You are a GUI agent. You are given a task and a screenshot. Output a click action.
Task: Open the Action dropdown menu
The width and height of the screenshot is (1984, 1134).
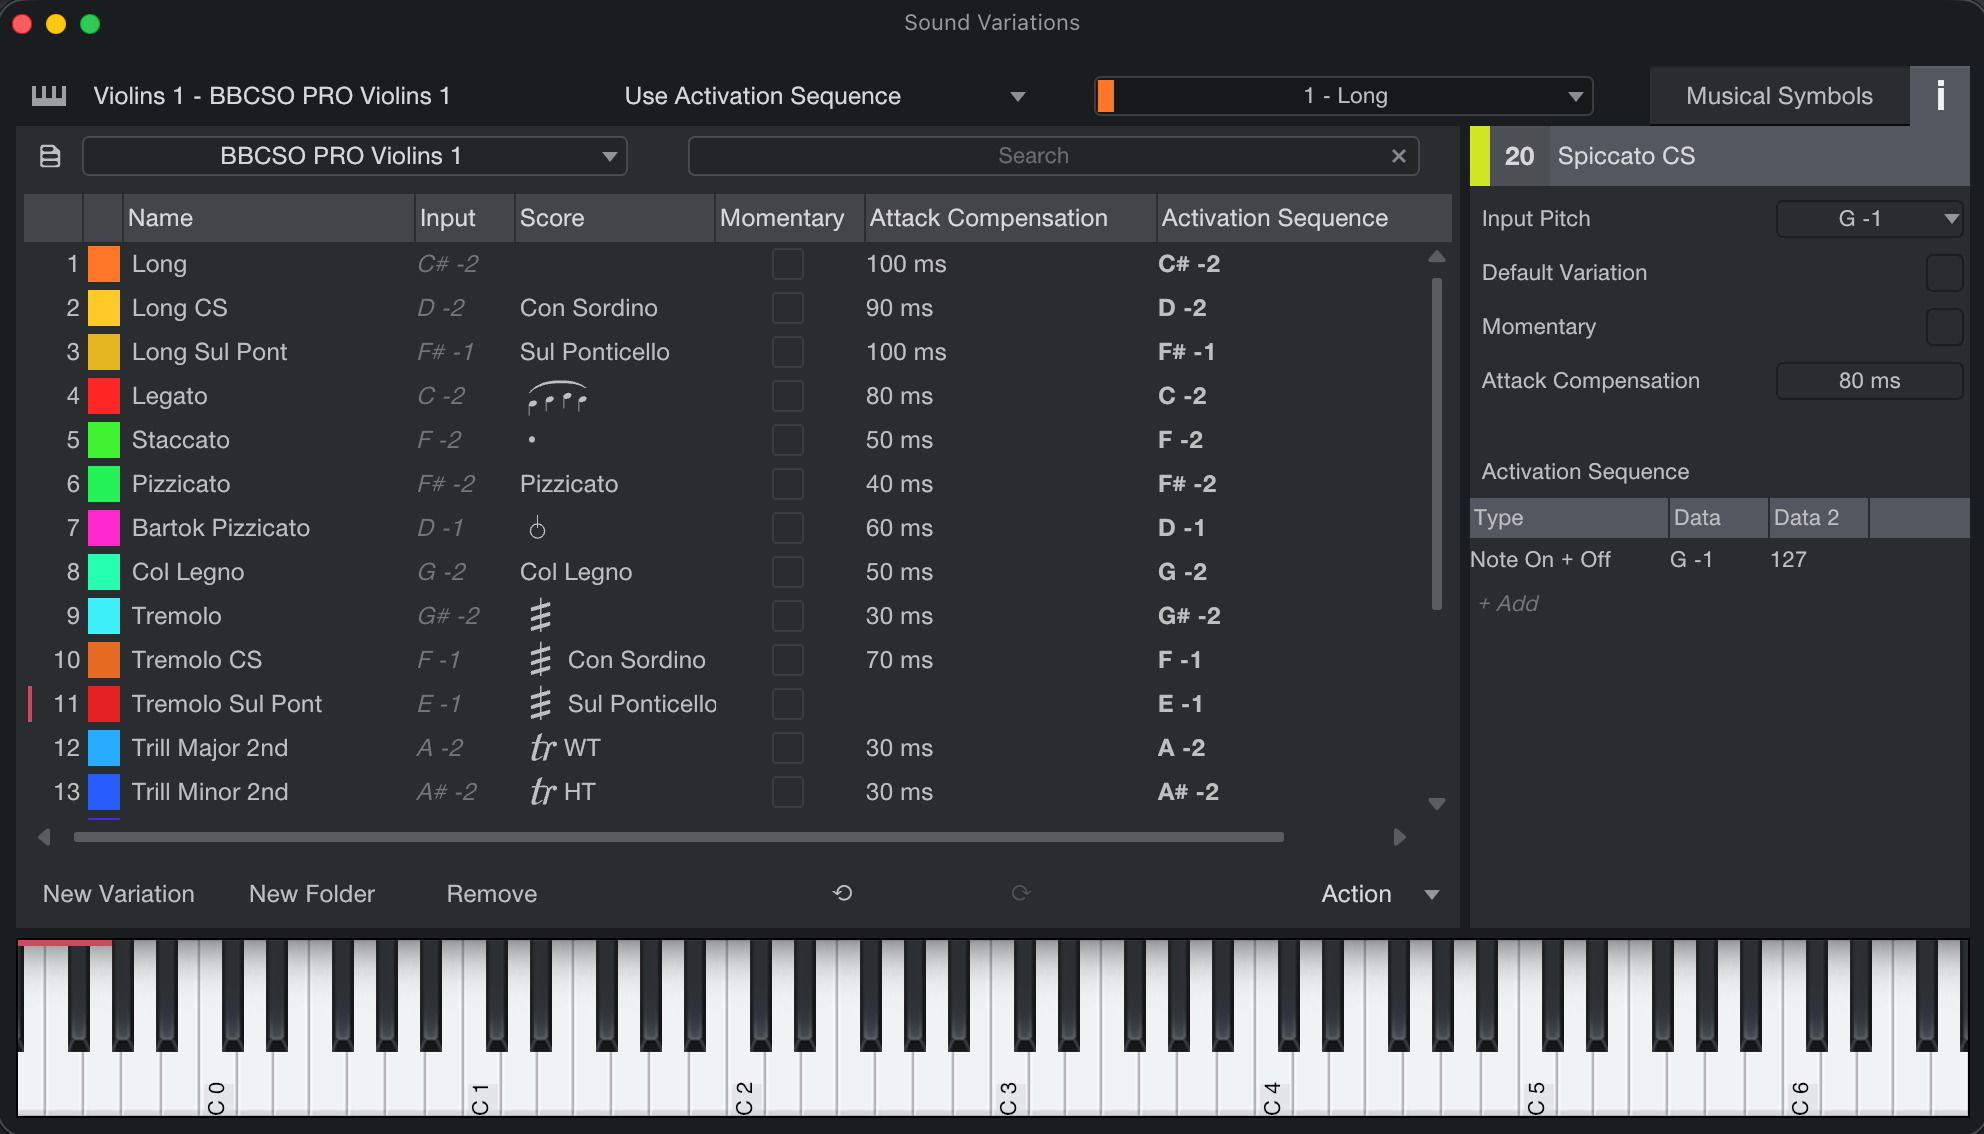coord(1380,894)
